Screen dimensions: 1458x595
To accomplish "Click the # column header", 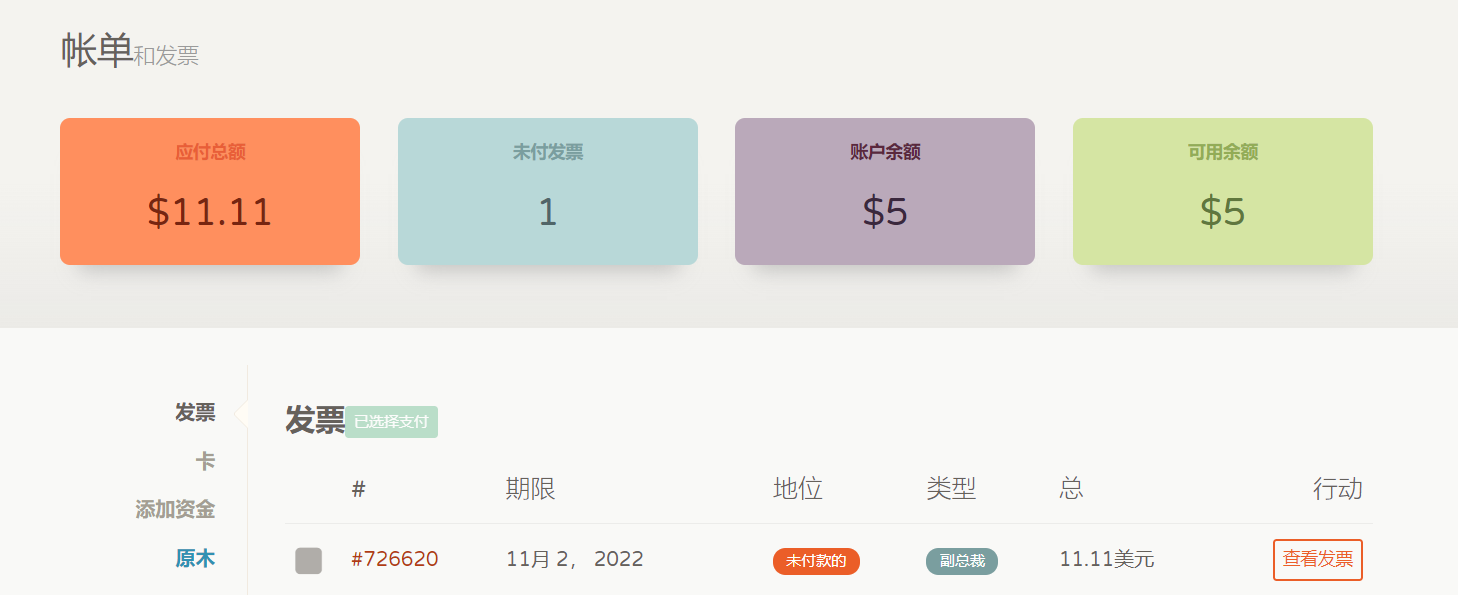I will (359, 489).
